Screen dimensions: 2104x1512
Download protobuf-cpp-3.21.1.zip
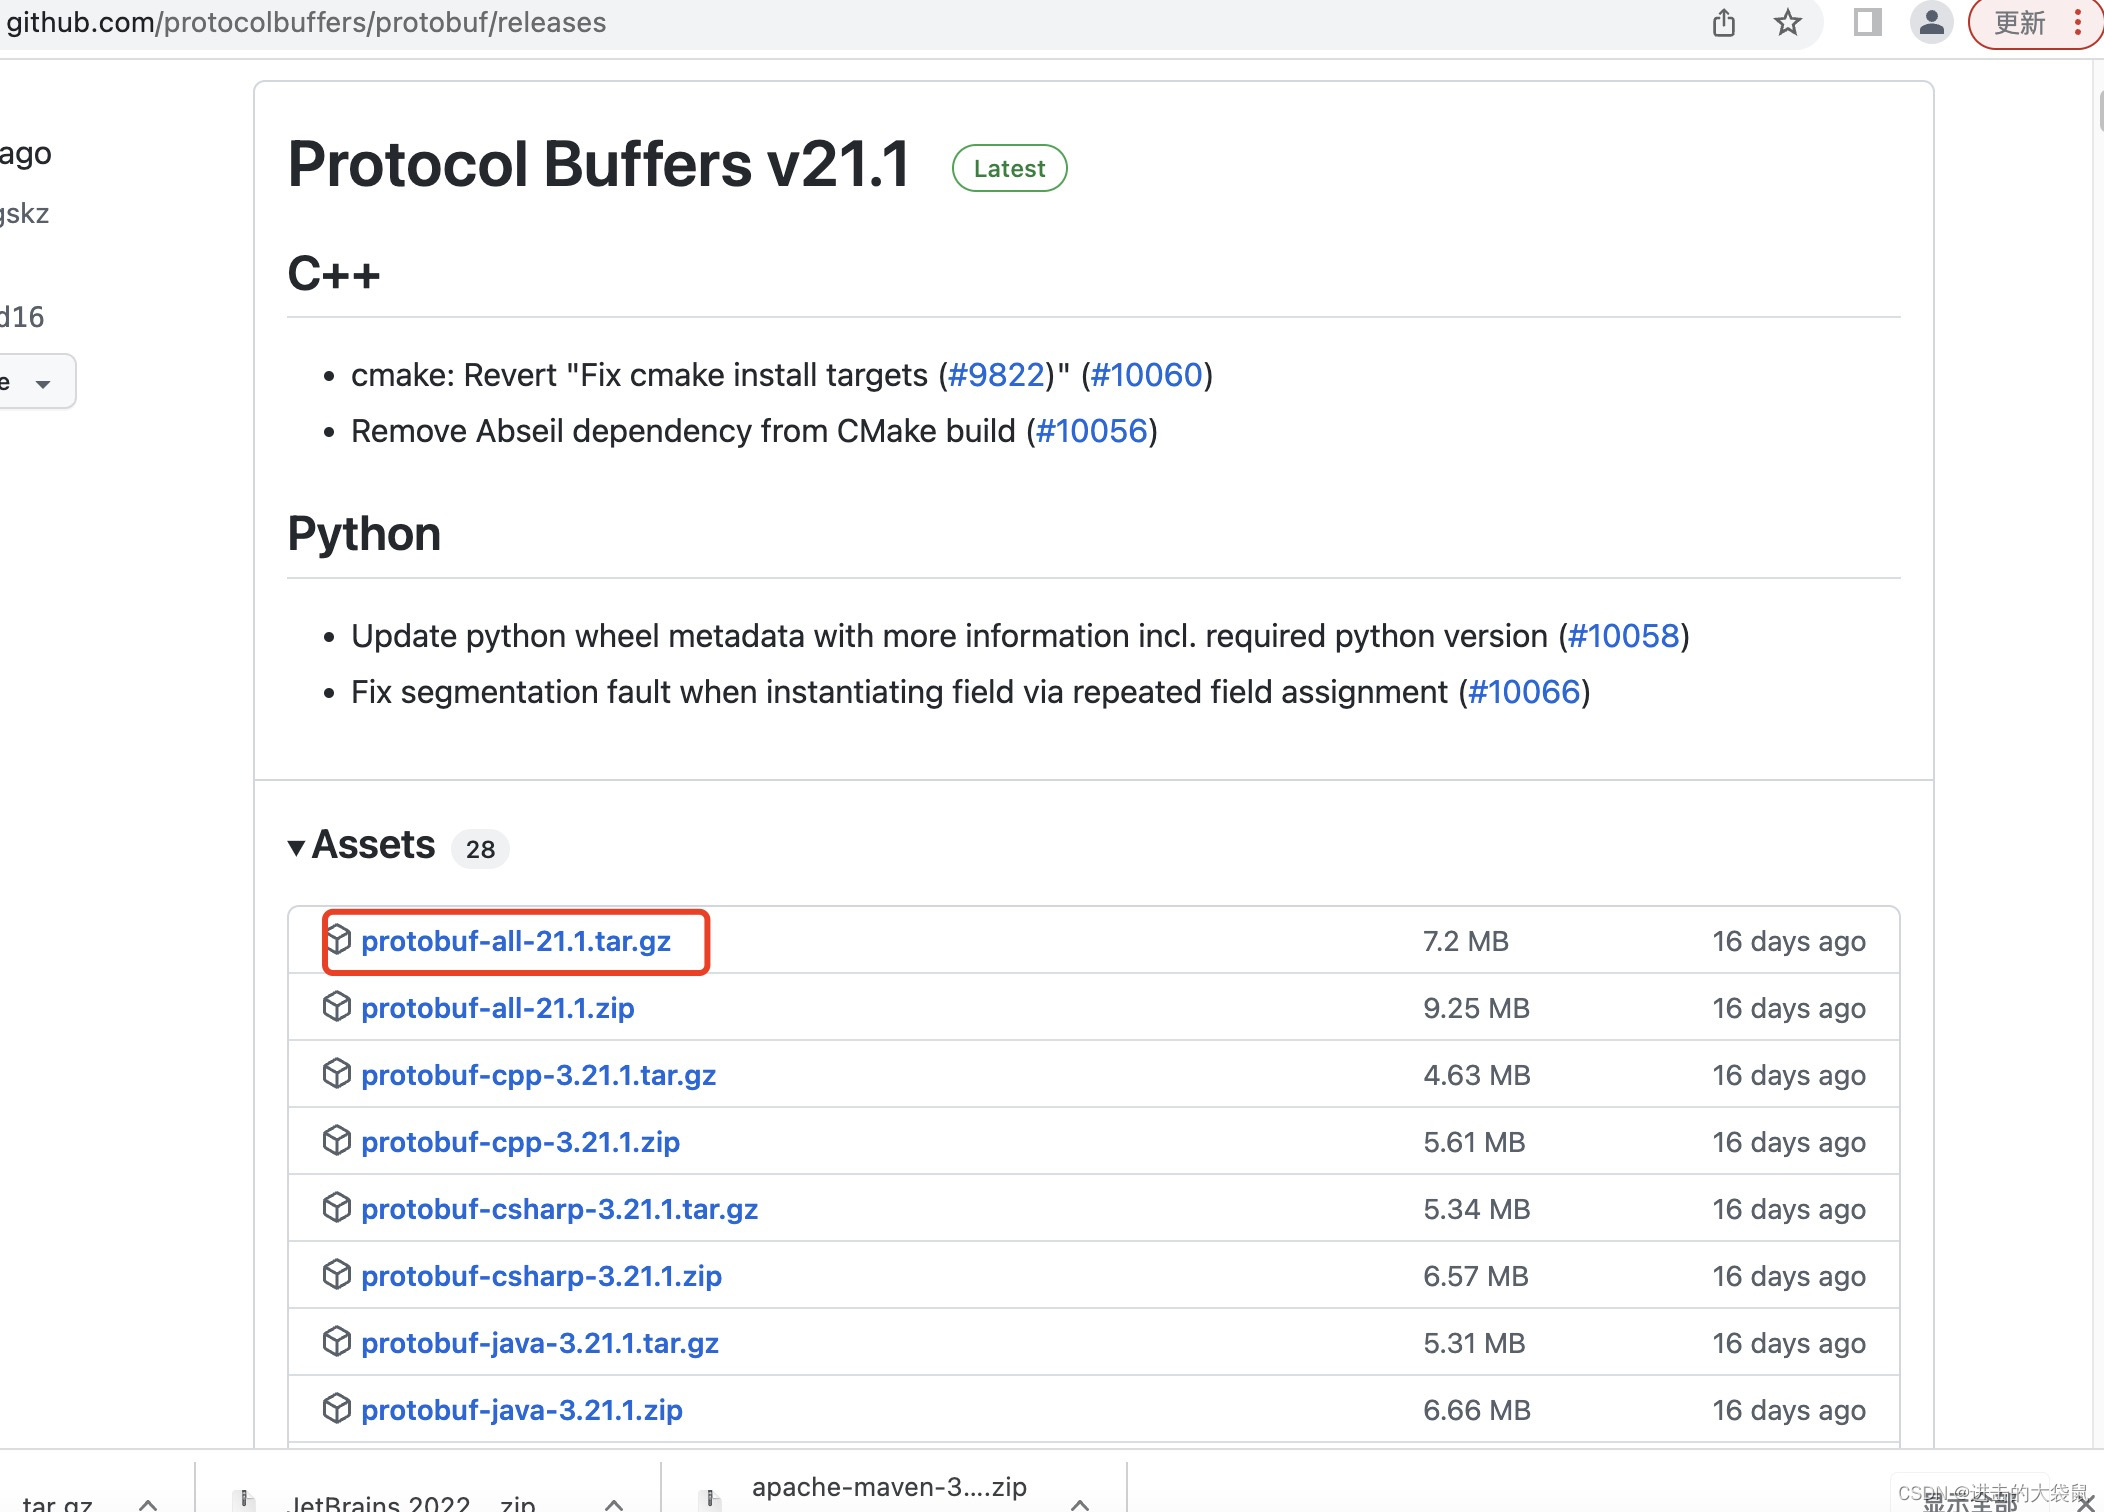520,1142
